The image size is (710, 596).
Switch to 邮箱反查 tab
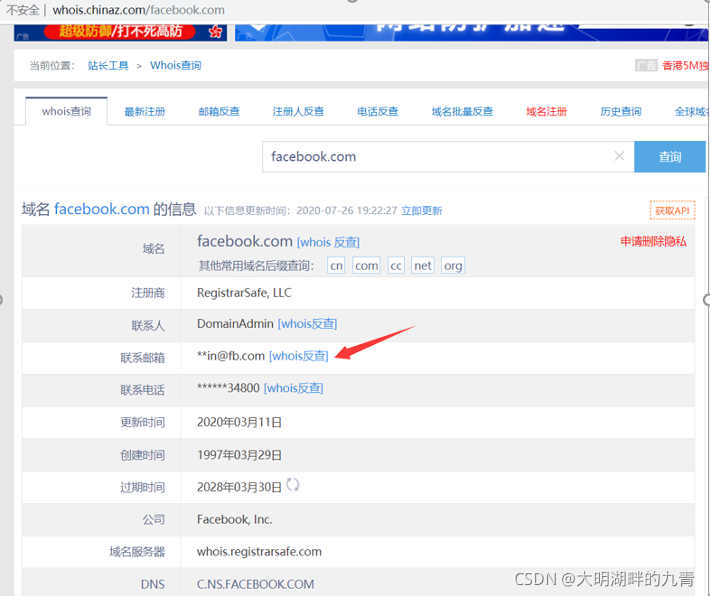(219, 111)
